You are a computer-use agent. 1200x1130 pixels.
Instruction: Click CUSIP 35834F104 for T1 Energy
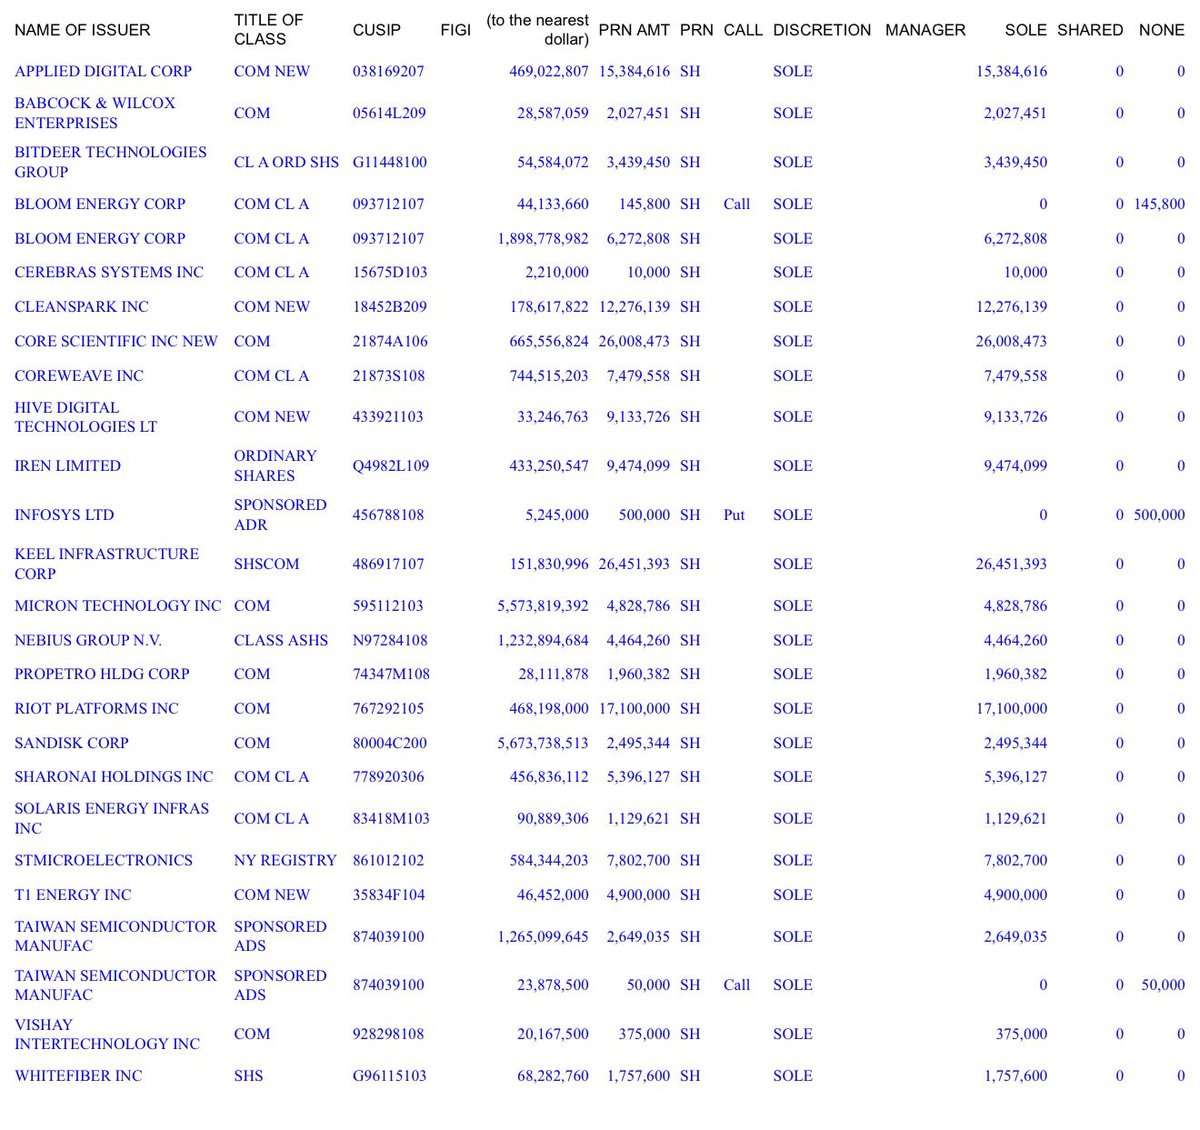pyautogui.click(x=389, y=895)
